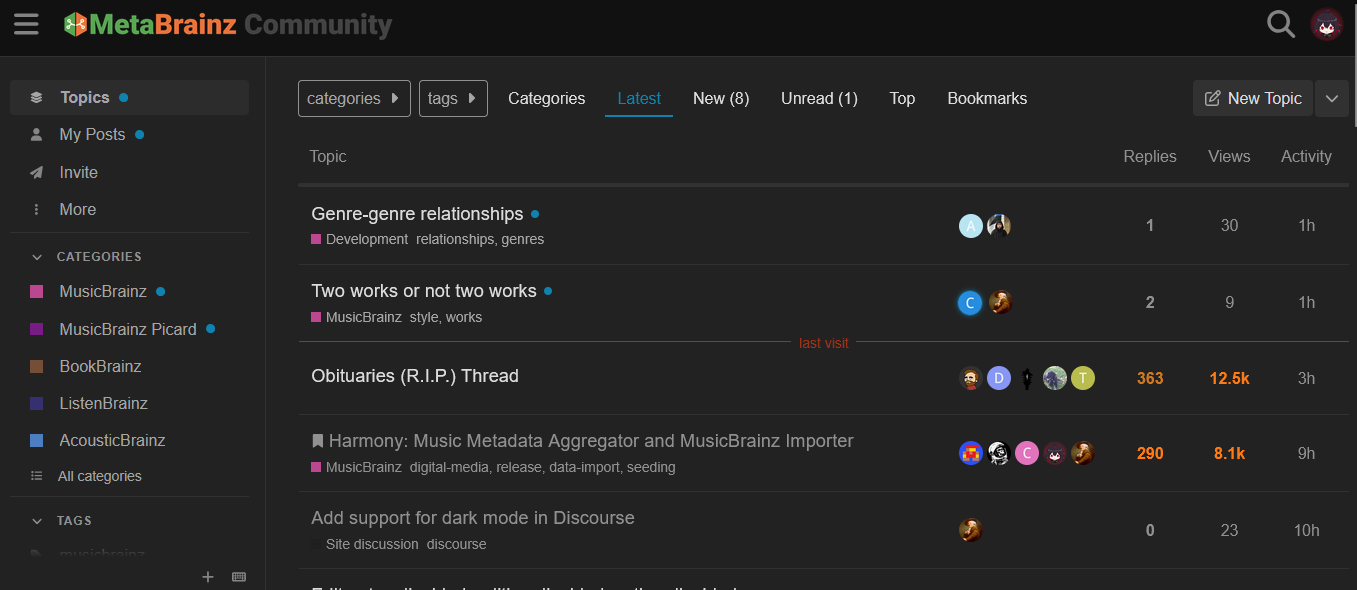This screenshot has height=590, width=1357.
Task: Open the Genre-genre relationships topic
Action: 417,214
